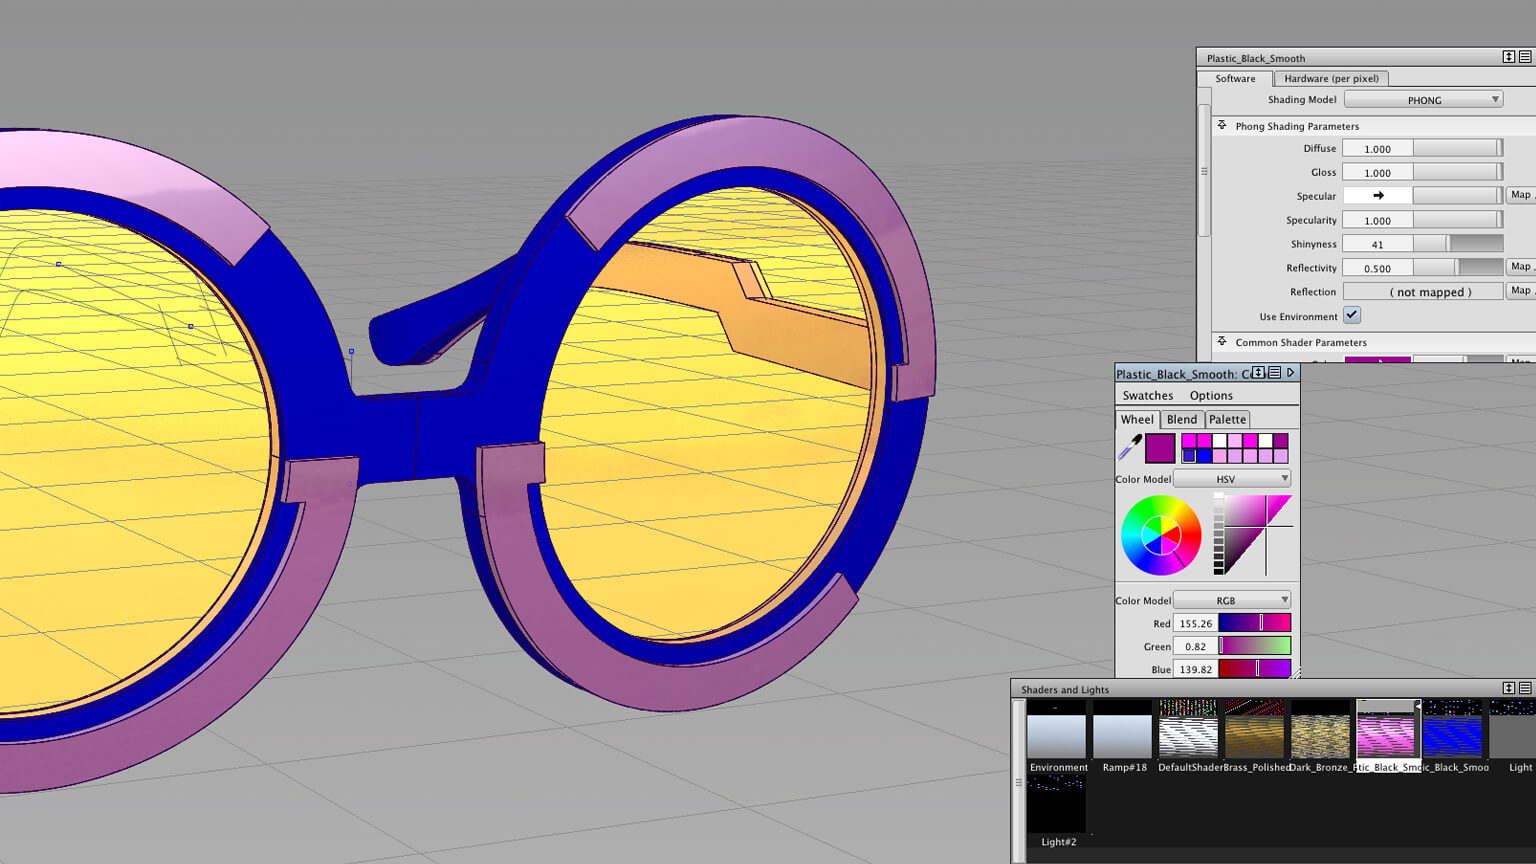Select the Light#2 item icon
Image resolution: width=1536 pixels, height=864 pixels.
click(x=1056, y=804)
